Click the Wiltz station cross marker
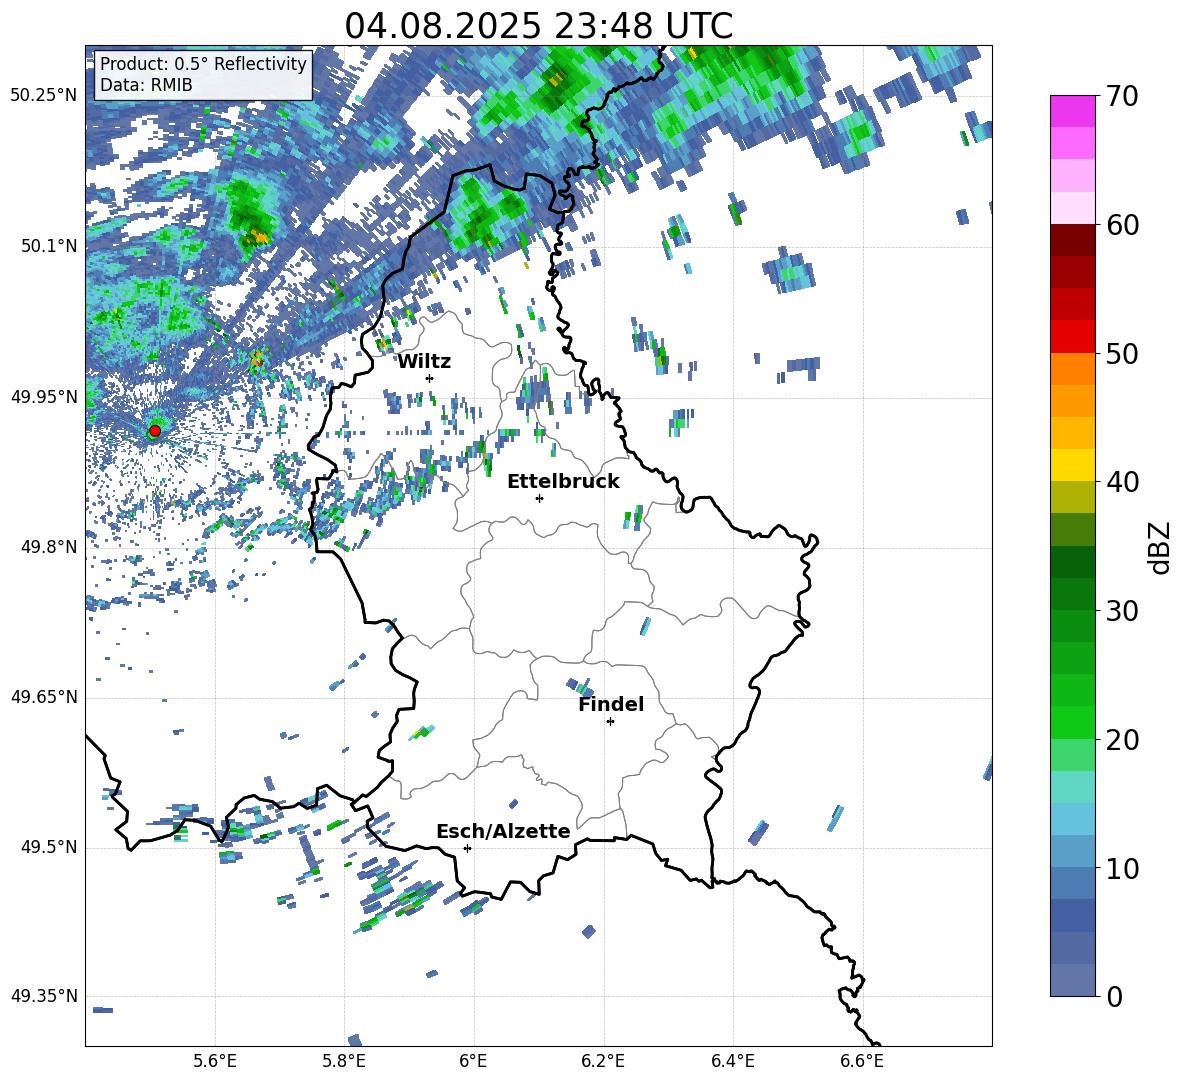1184x1081 pixels. coord(430,378)
